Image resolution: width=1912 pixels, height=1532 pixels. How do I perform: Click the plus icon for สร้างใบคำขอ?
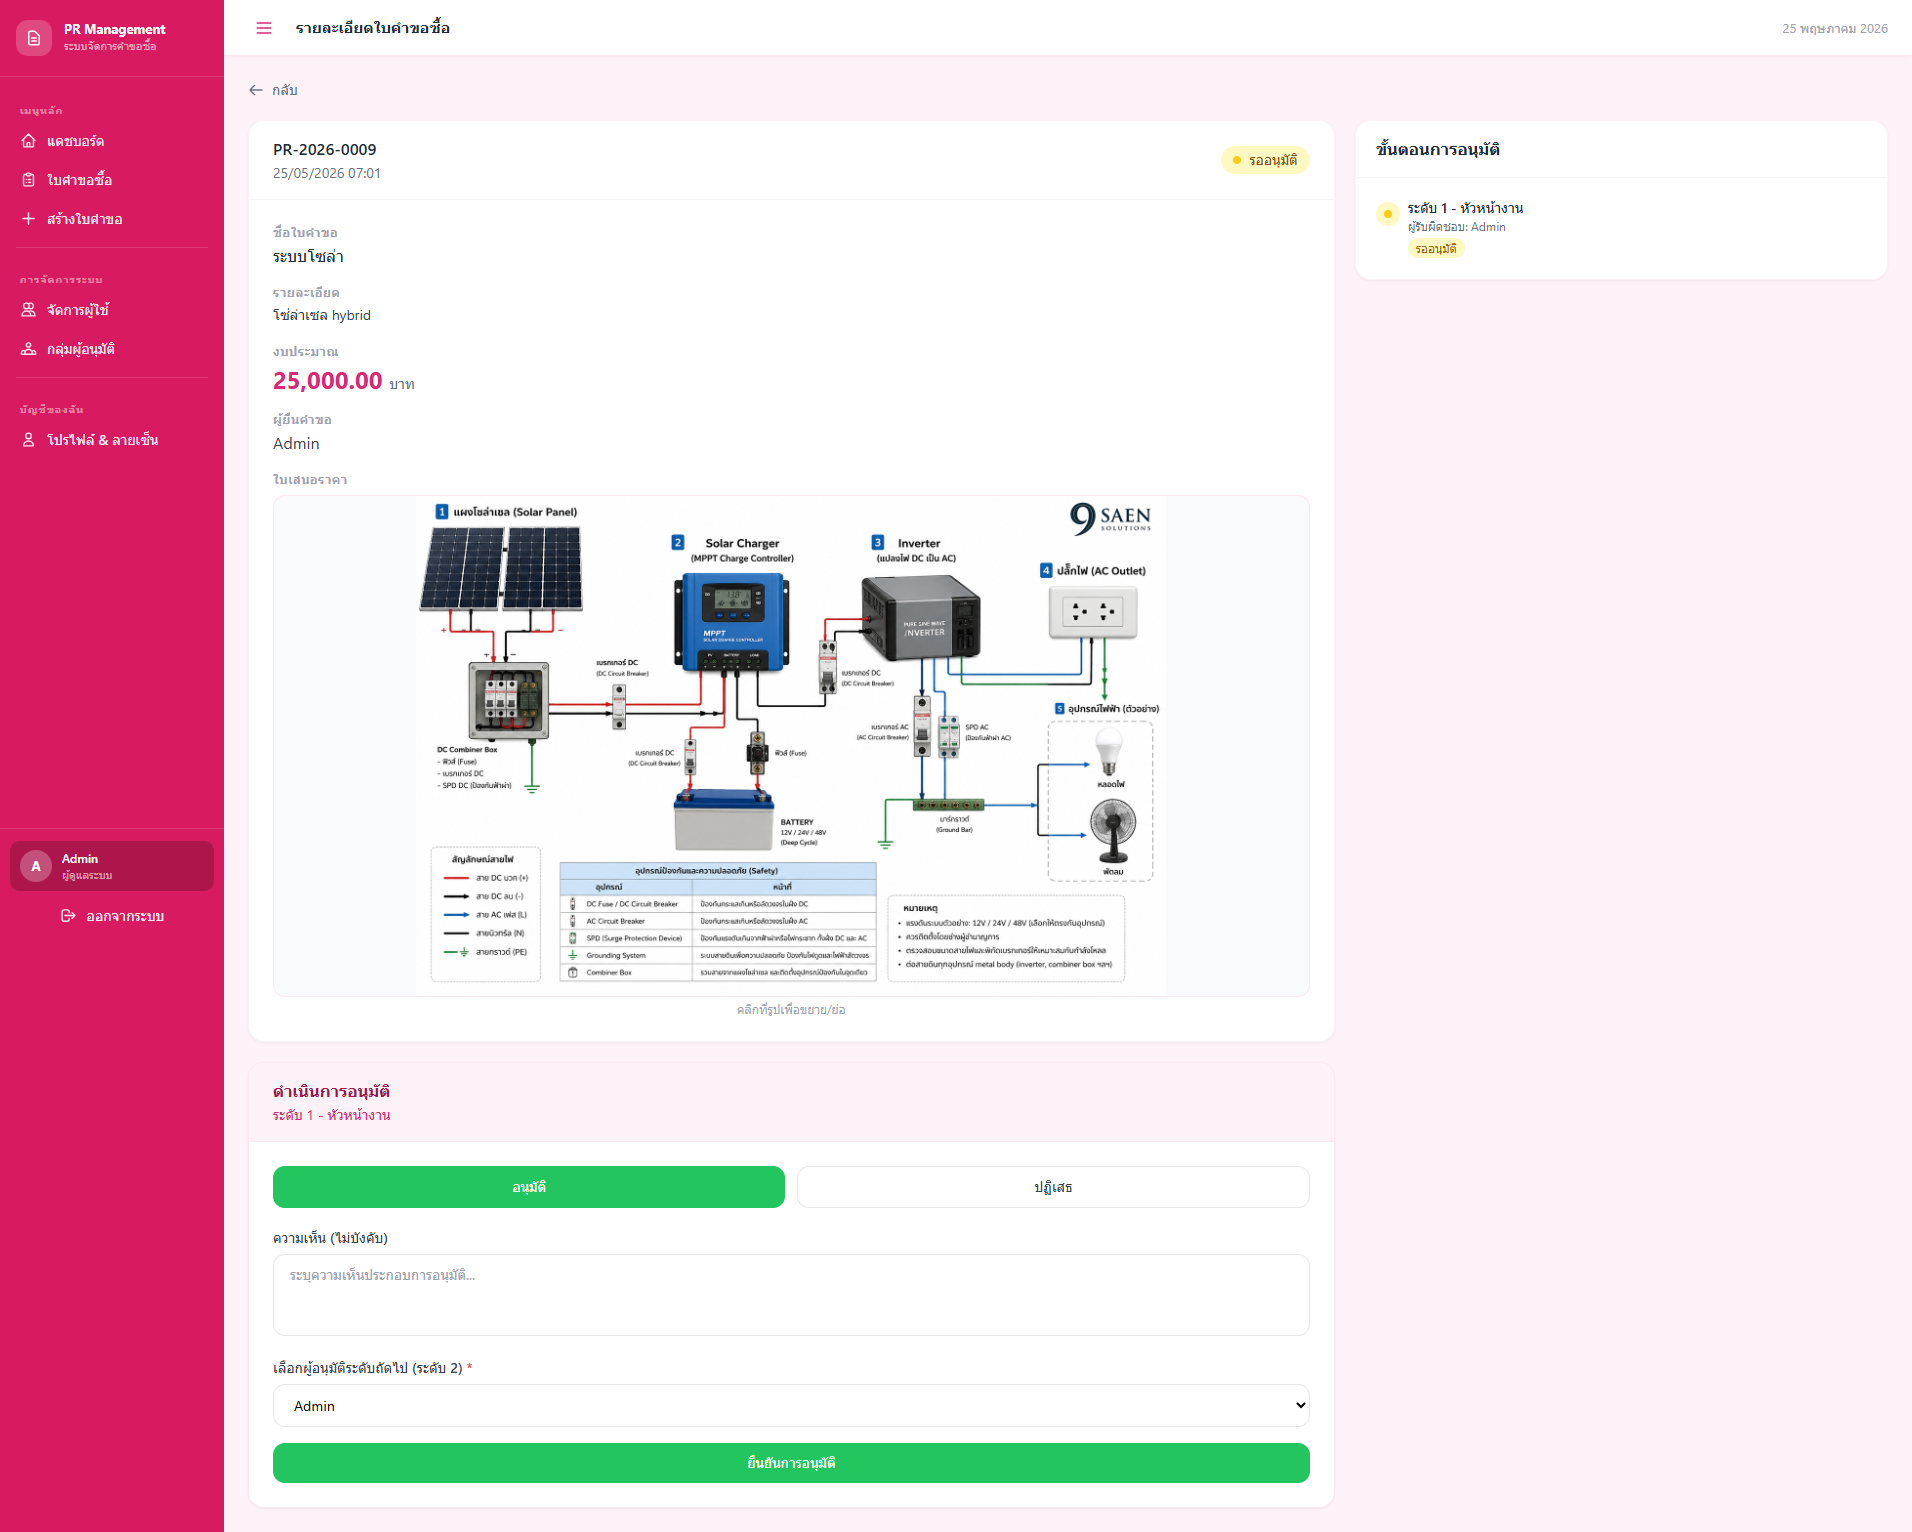29,219
